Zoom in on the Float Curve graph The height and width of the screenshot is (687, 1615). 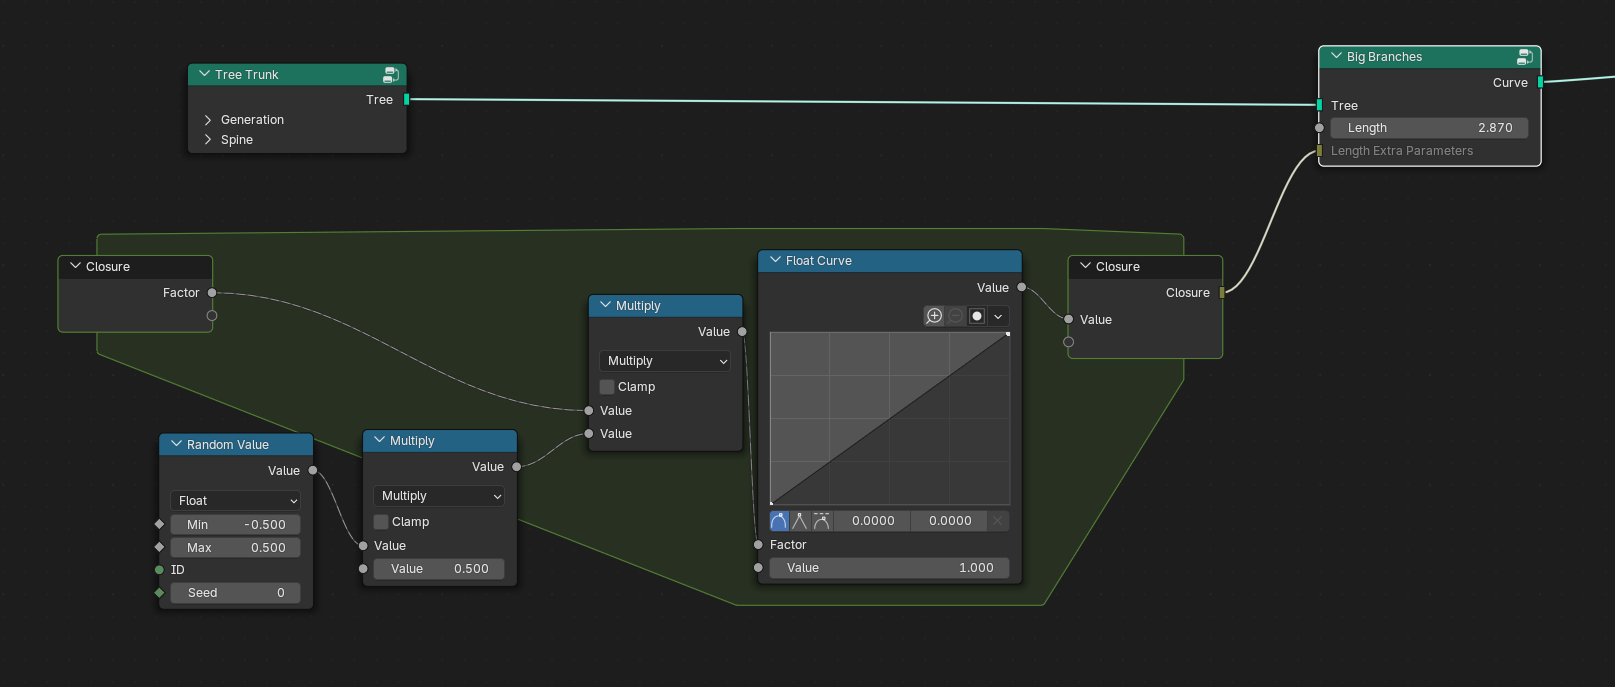pyautogui.click(x=934, y=316)
